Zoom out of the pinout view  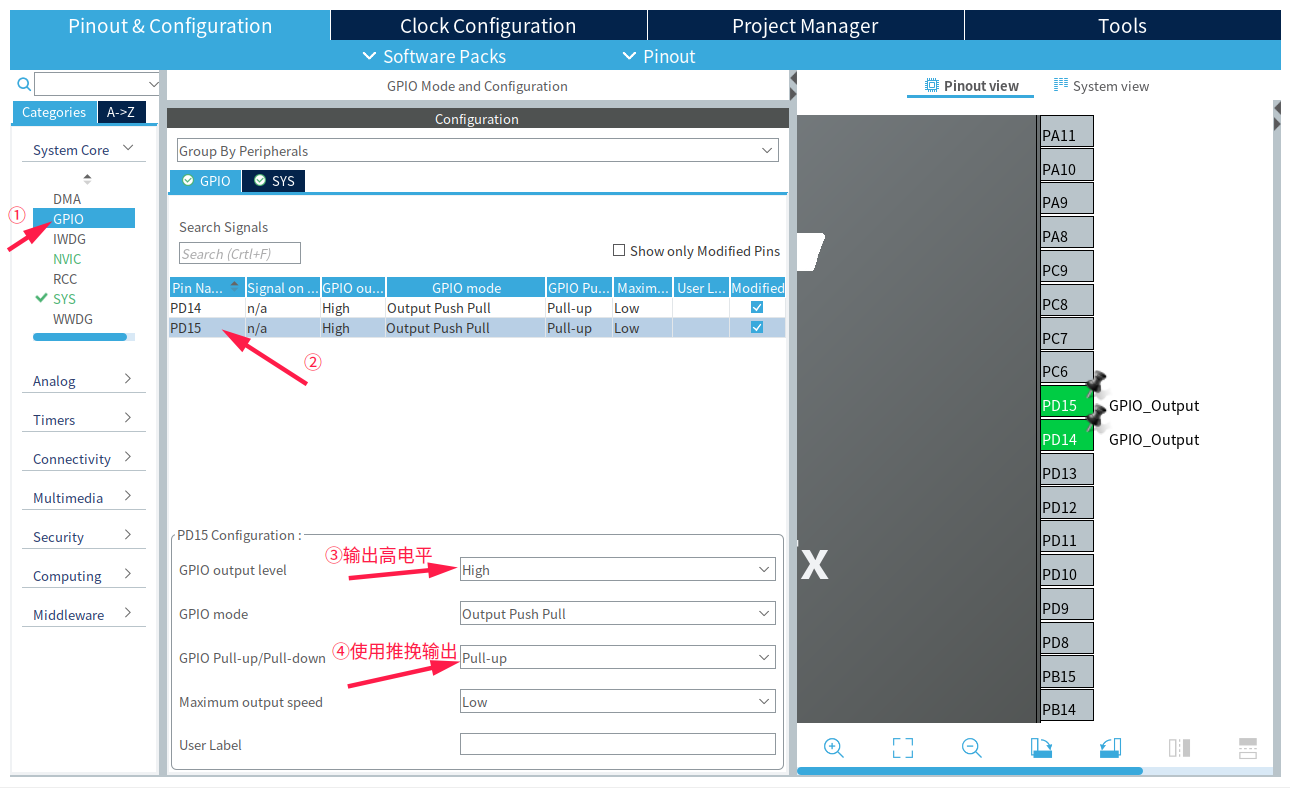pyautogui.click(x=971, y=747)
